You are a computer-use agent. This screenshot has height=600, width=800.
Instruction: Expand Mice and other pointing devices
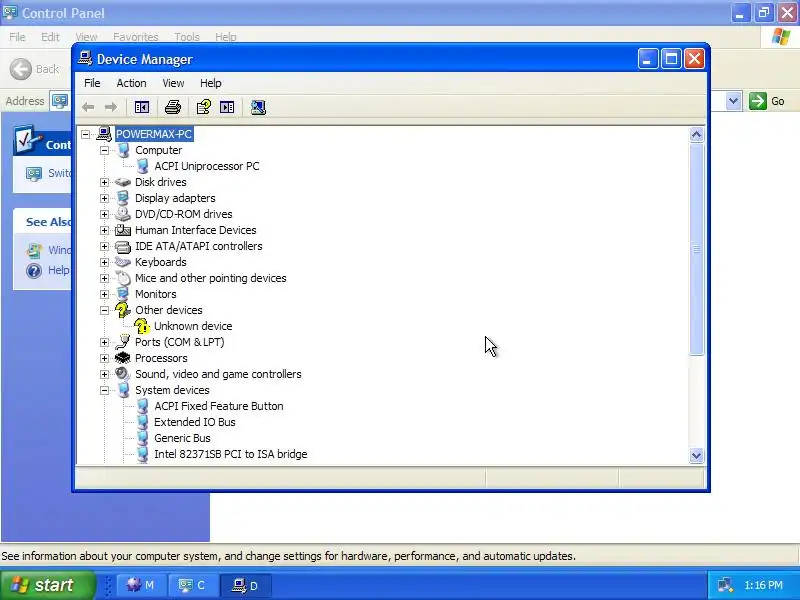[105, 278]
